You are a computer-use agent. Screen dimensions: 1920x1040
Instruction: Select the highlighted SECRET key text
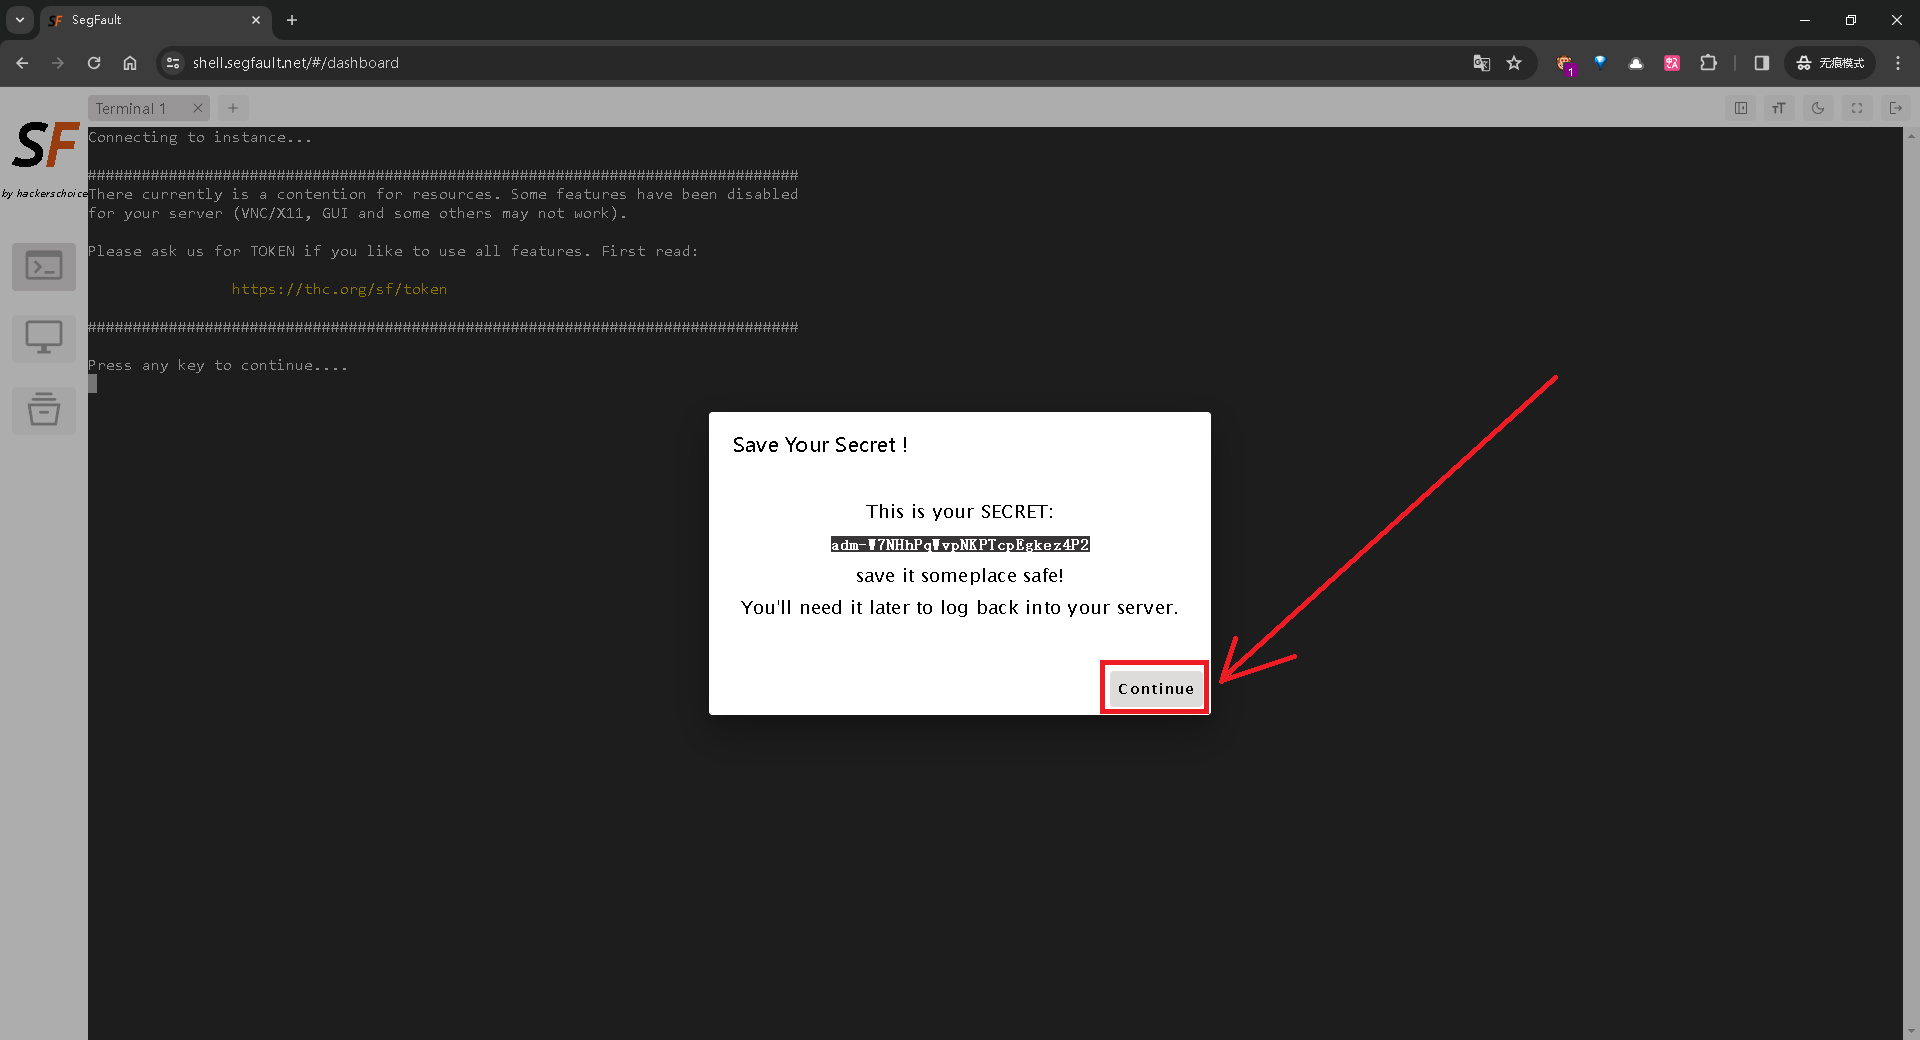coord(960,544)
